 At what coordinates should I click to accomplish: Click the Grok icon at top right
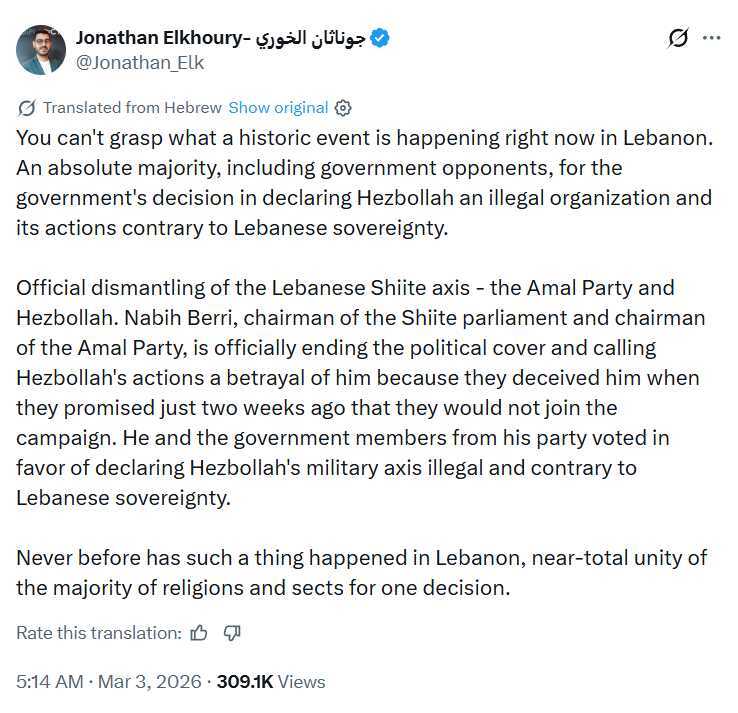677,38
